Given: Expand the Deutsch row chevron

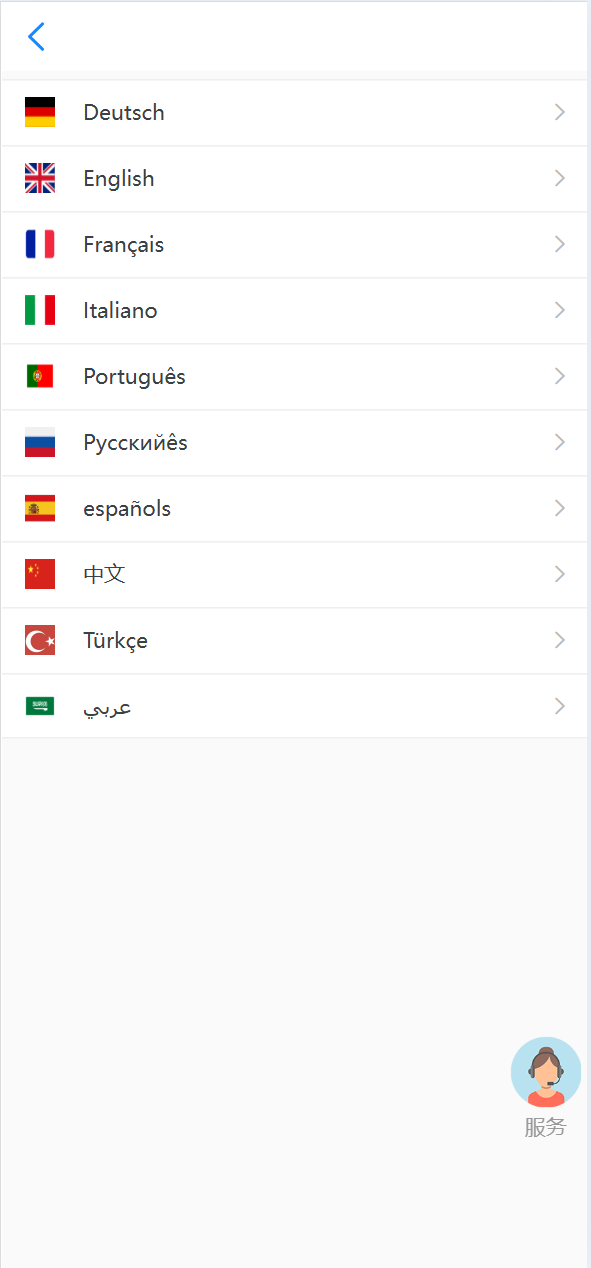Looking at the screenshot, I should click(x=560, y=112).
